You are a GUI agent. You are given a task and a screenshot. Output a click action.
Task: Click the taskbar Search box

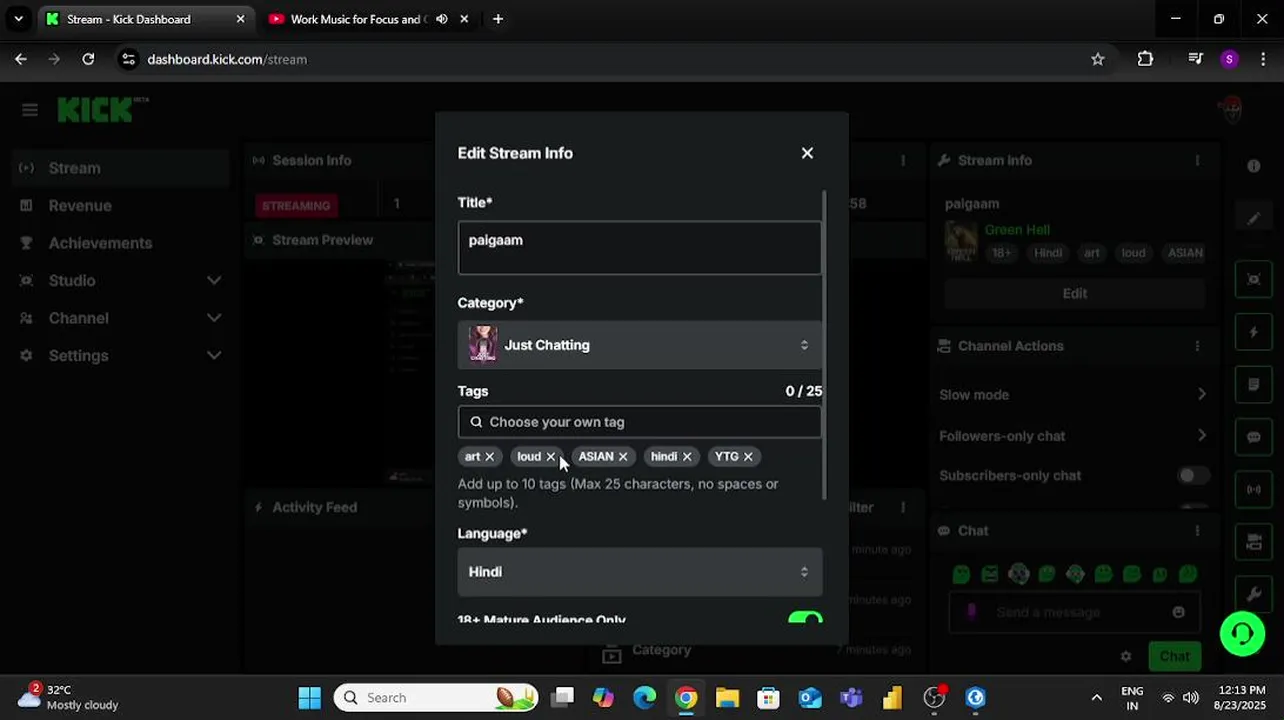[x=436, y=698]
